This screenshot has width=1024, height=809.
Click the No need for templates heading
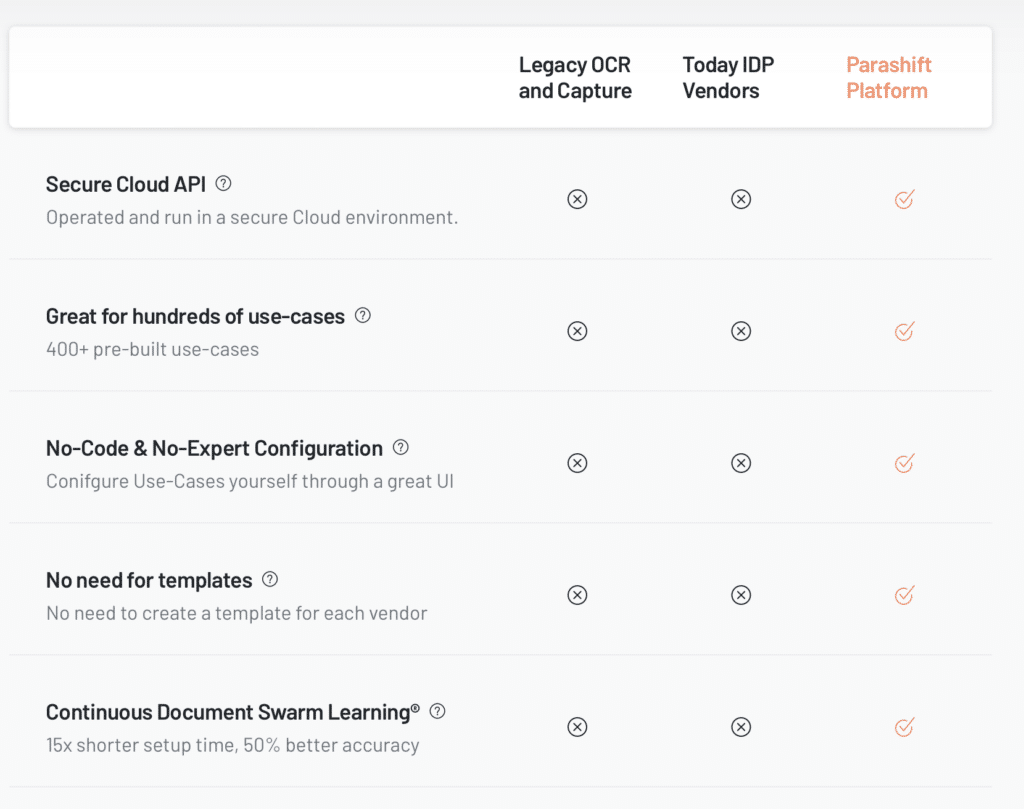pos(149,580)
